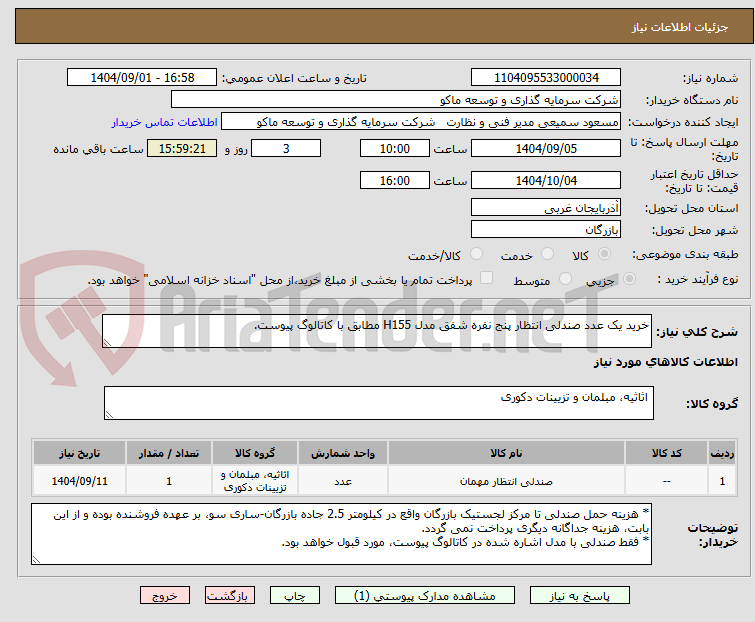Click the remaining time field 15:59:21
Viewport: 755px width, 622px height.
coord(182,148)
